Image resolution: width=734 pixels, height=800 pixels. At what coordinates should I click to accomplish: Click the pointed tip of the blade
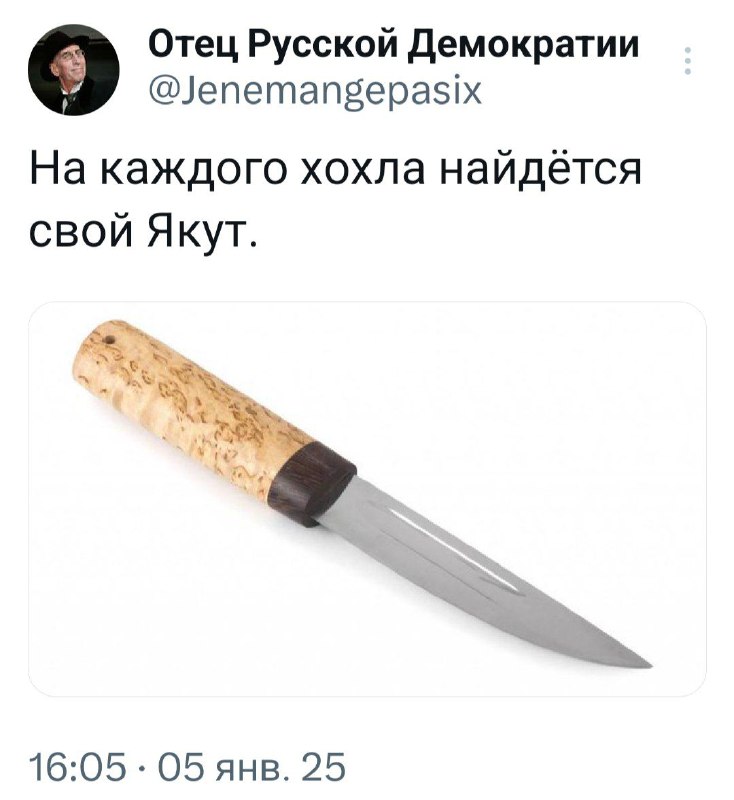coord(645,662)
